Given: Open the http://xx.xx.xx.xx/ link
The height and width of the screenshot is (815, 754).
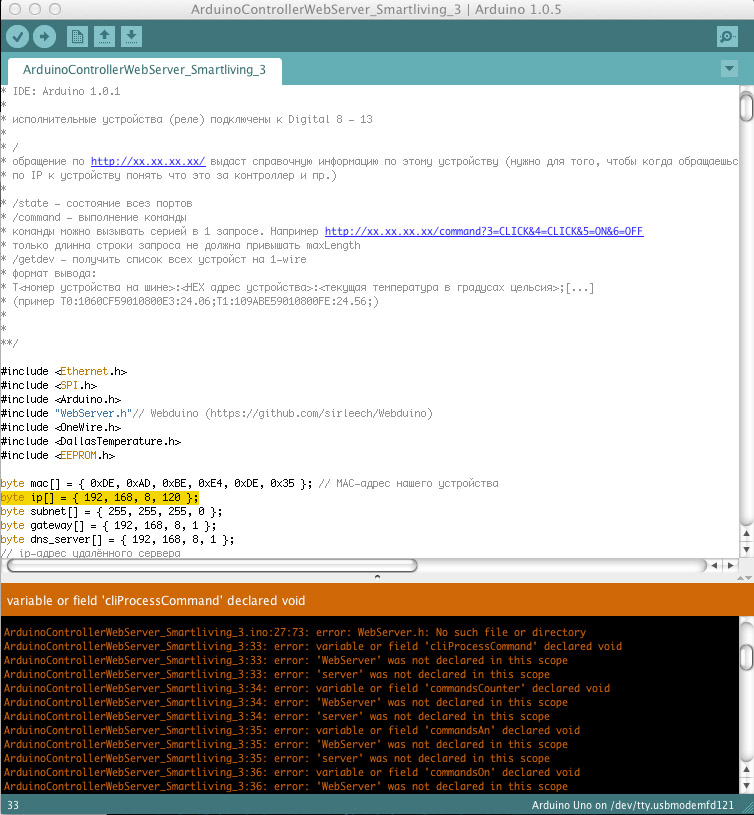Looking at the screenshot, I should 148,162.
